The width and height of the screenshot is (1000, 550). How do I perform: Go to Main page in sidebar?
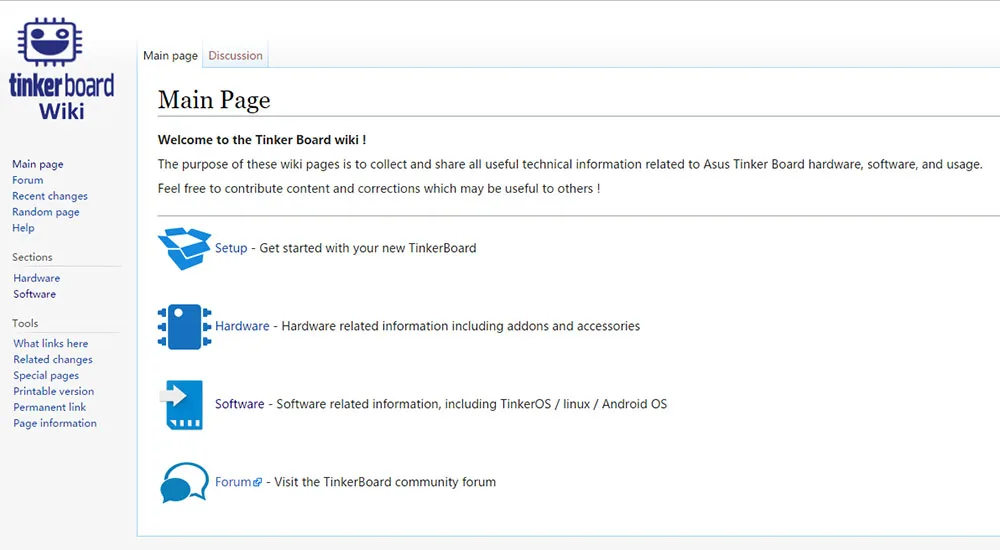[38, 164]
